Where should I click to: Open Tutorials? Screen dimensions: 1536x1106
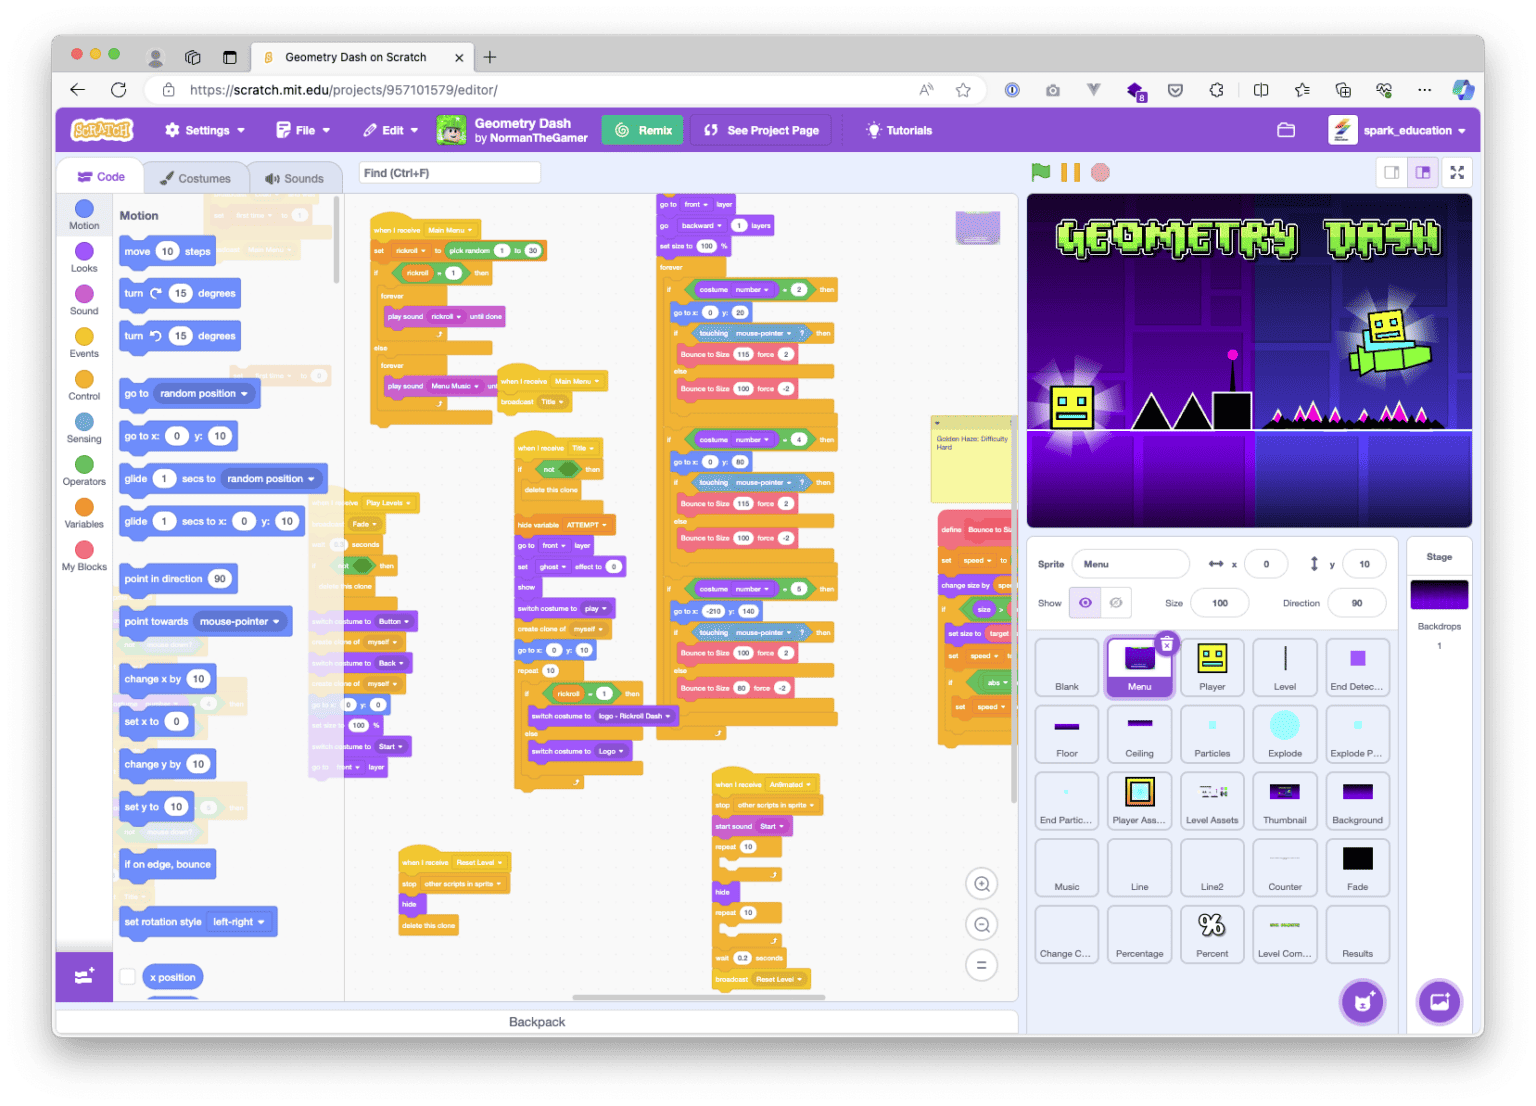point(899,130)
